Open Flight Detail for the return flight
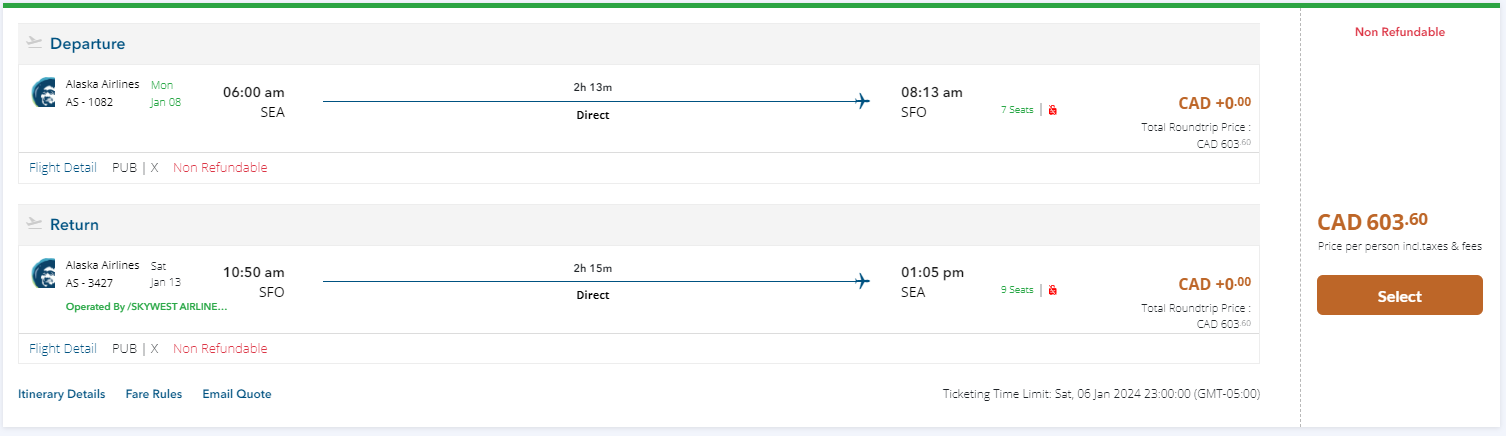1506x436 pixels. 63,349
